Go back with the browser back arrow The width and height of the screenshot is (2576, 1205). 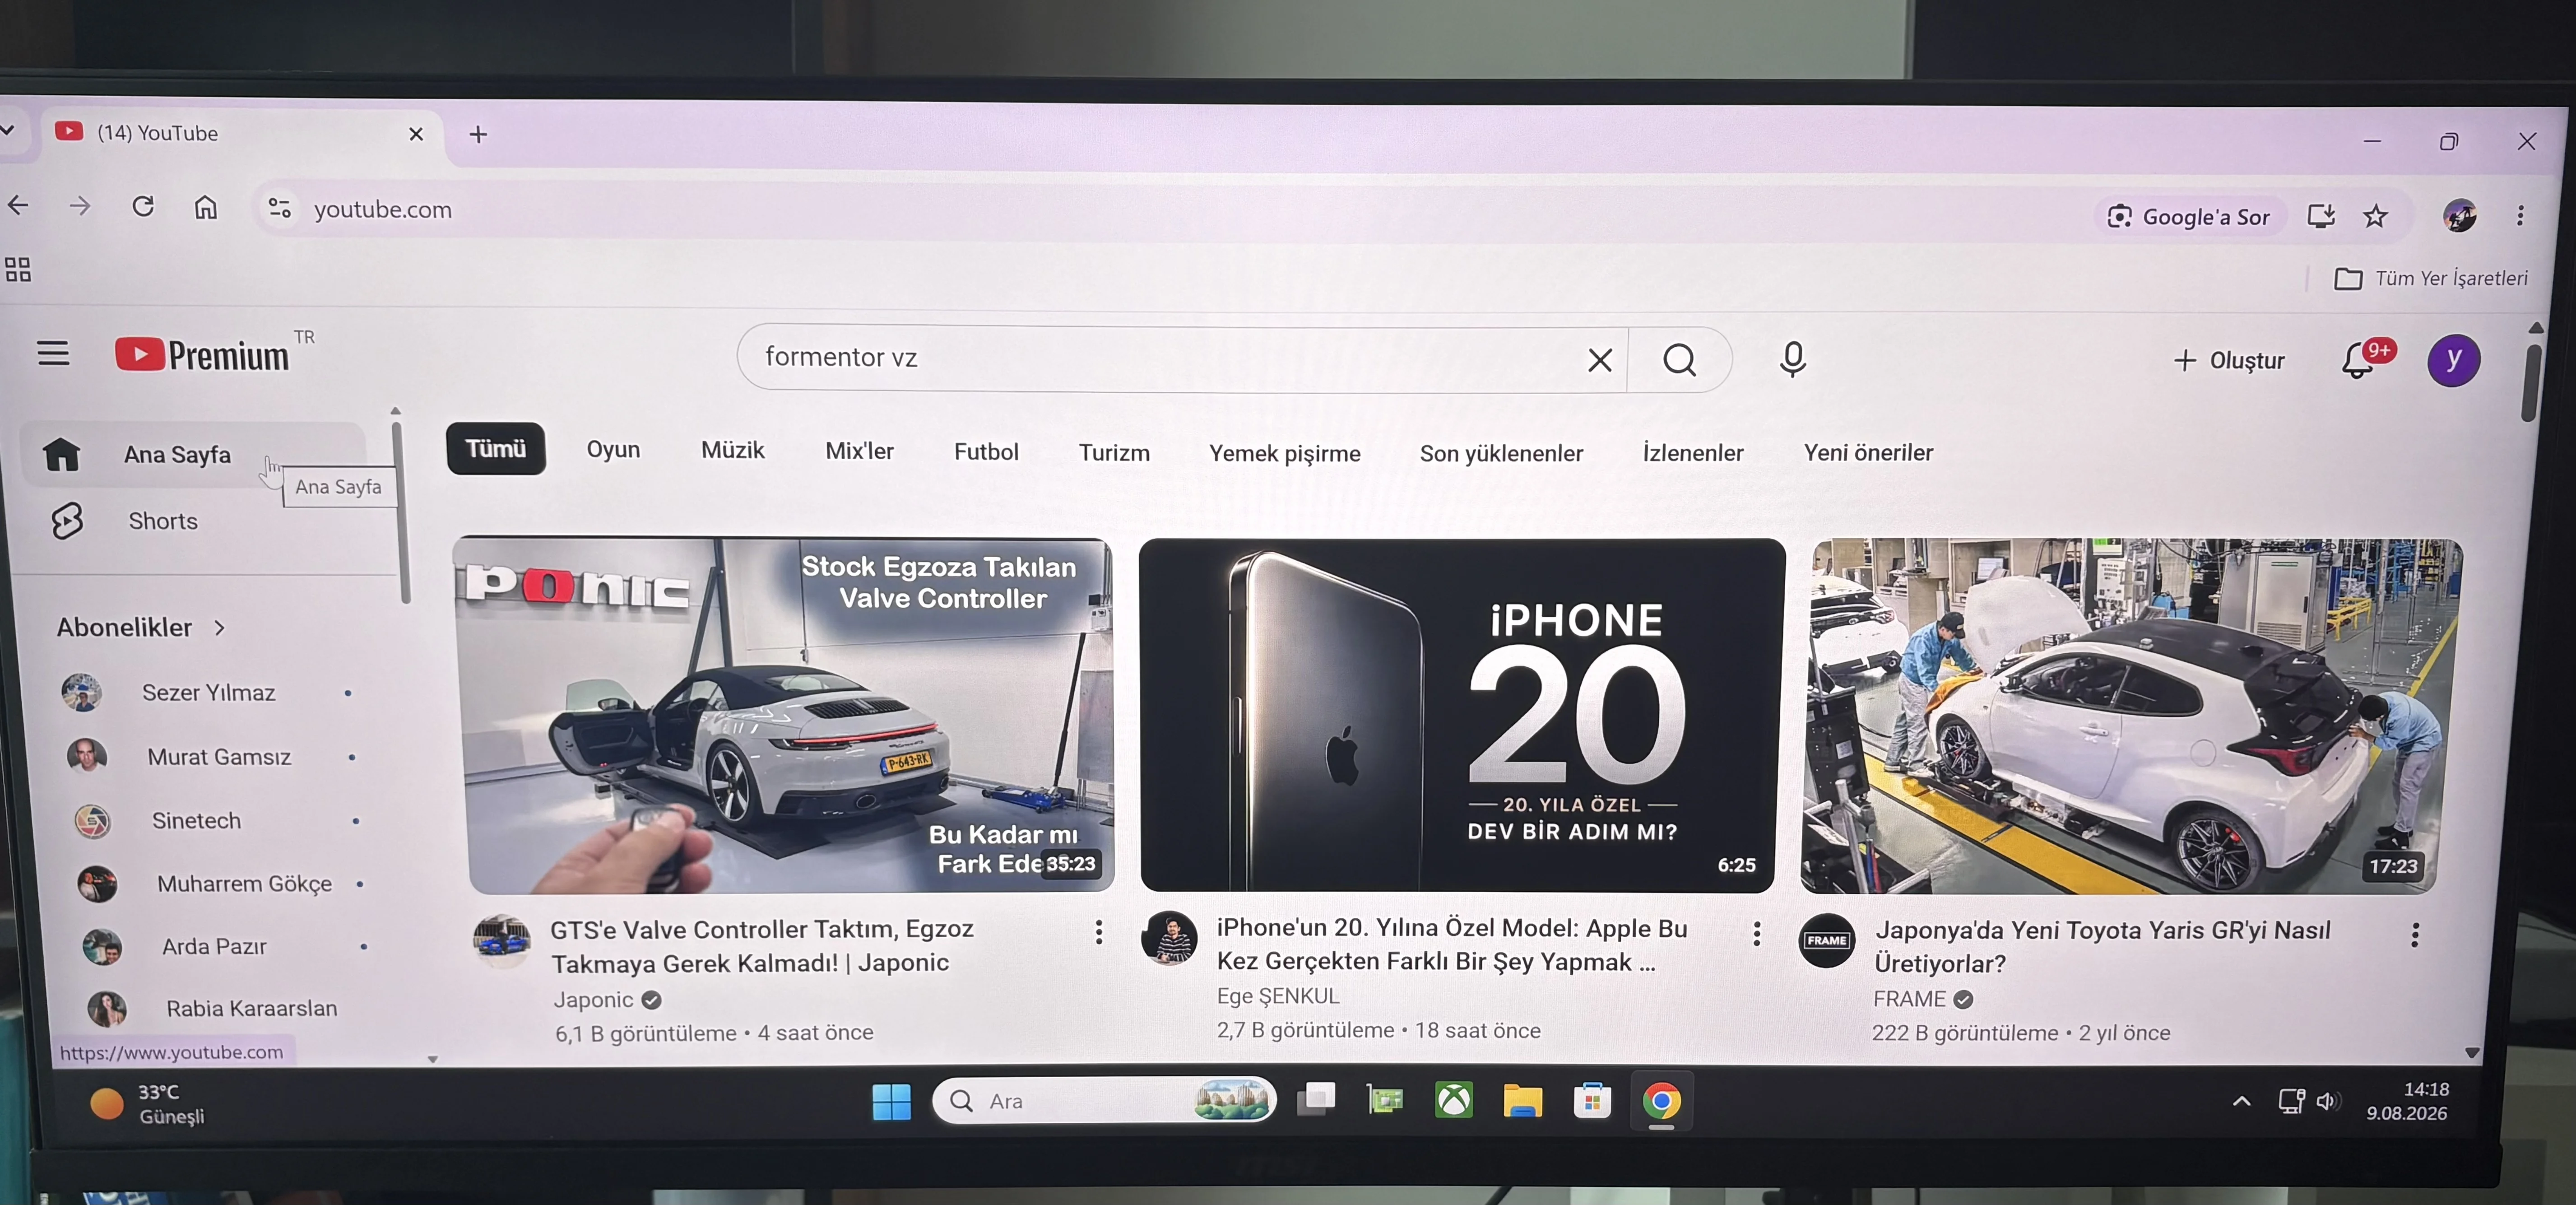click(x=18, y=206)
